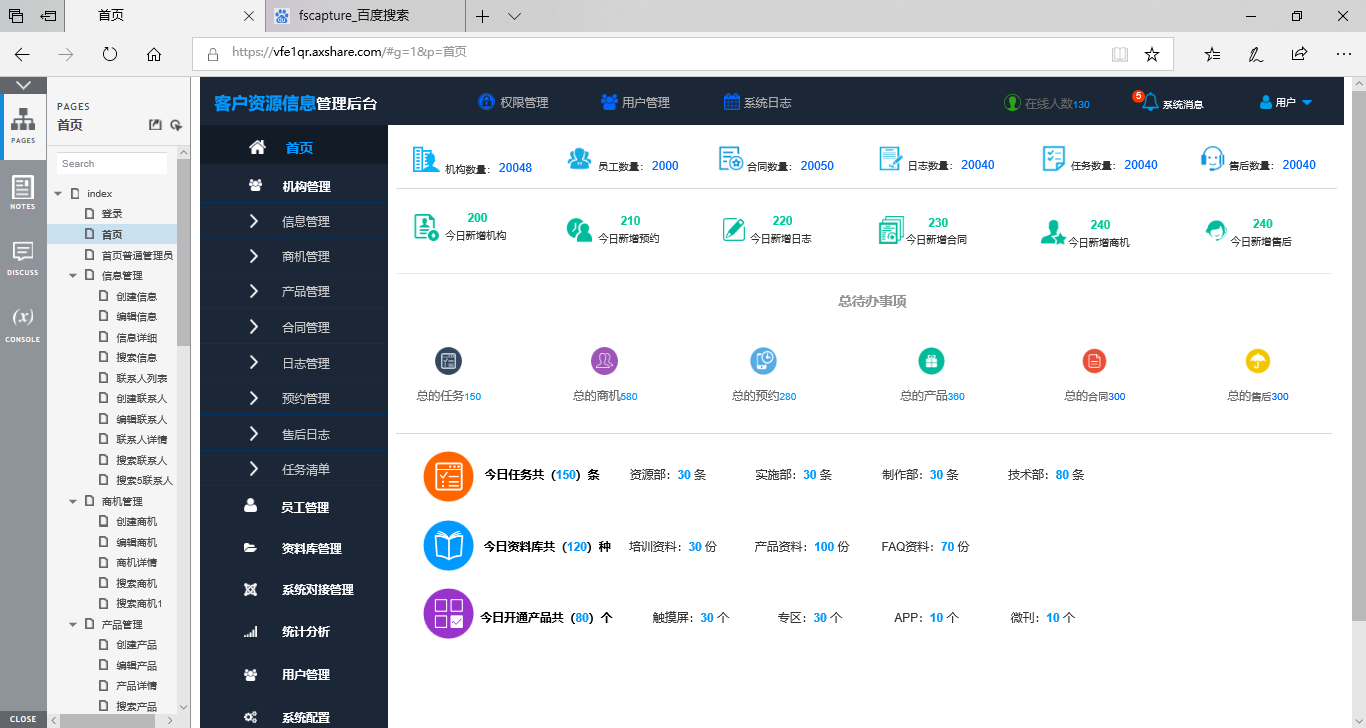This screenshot has width=1366, height=728.
Task: Click the 系统日志 calendar icon in header
Action: (x=732, y=102)
